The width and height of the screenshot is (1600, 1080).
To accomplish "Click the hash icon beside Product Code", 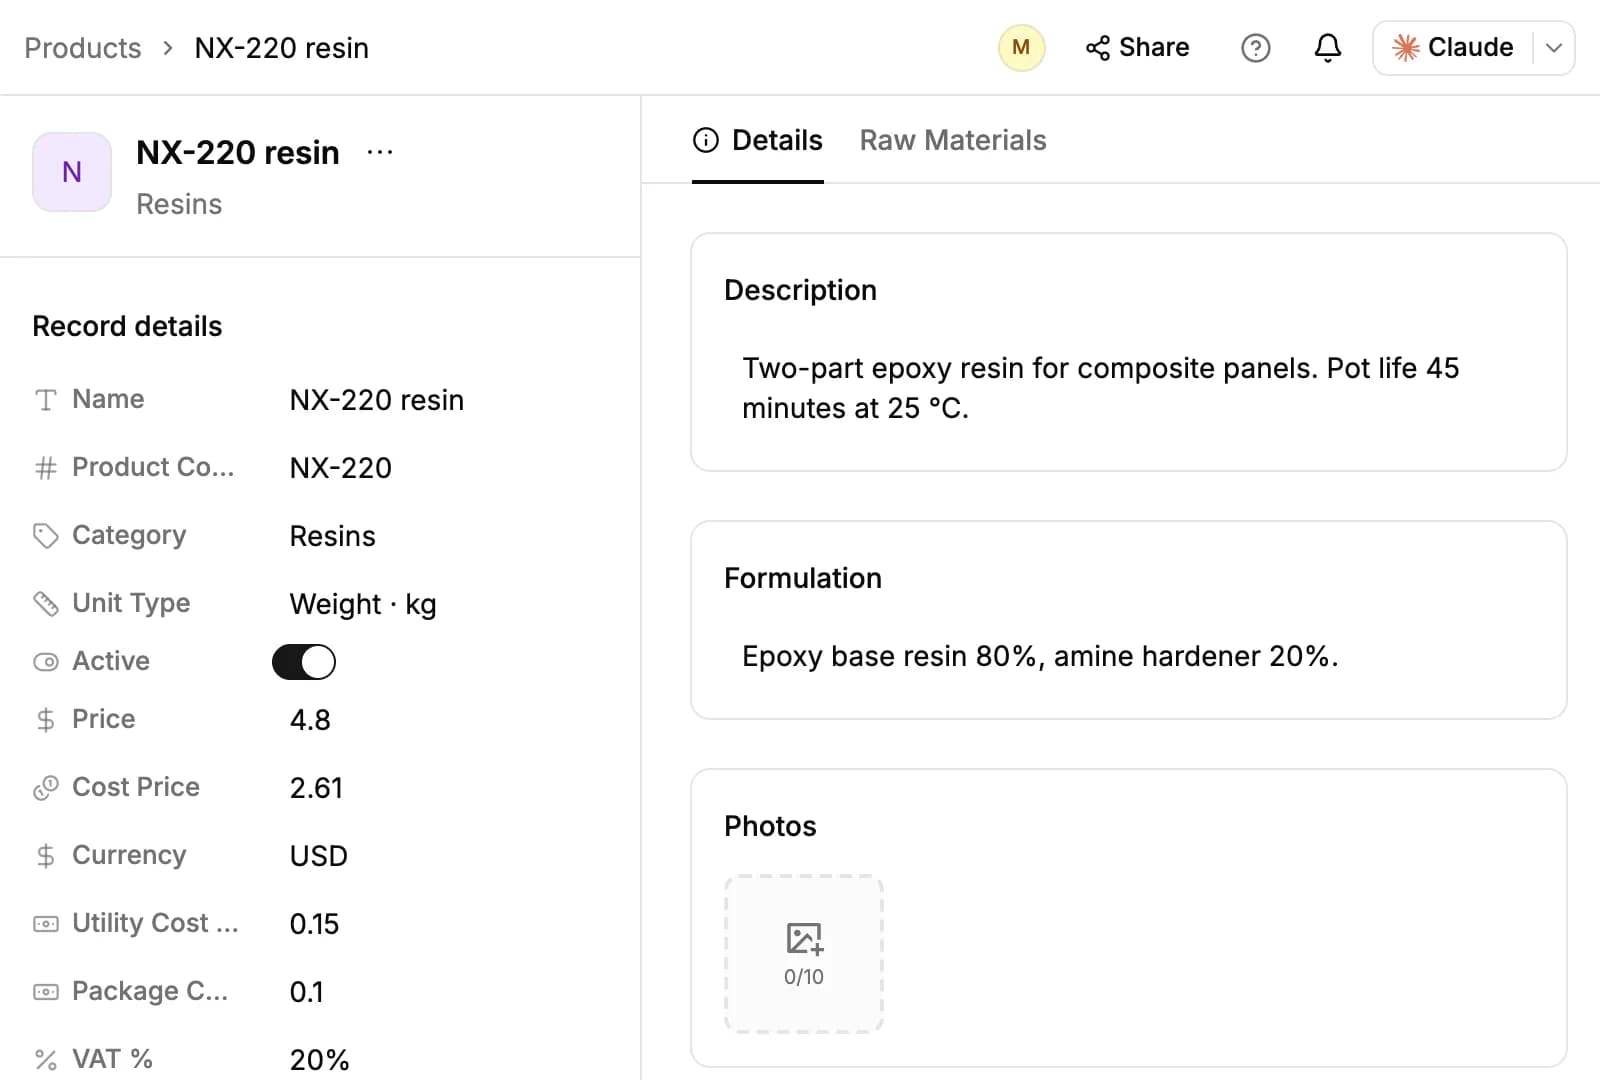I will (x=46, y=468).
